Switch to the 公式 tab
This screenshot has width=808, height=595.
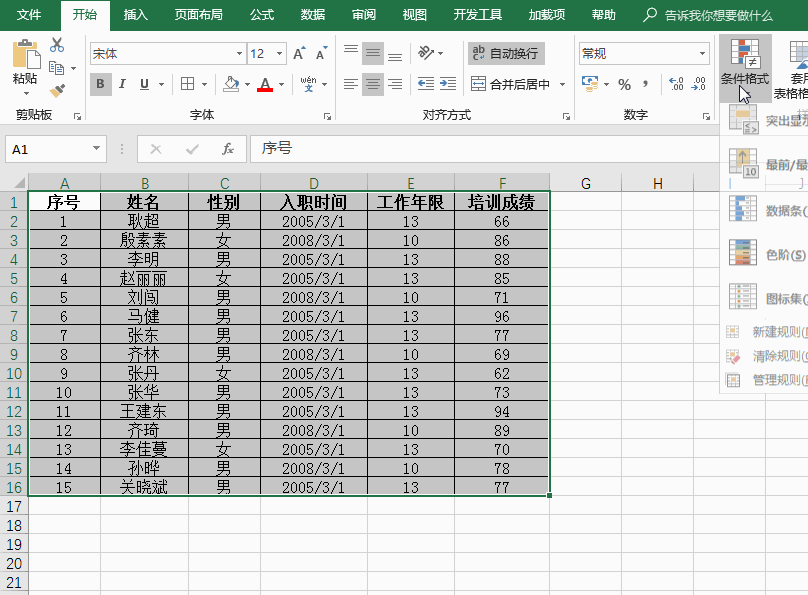click(262, 15)
